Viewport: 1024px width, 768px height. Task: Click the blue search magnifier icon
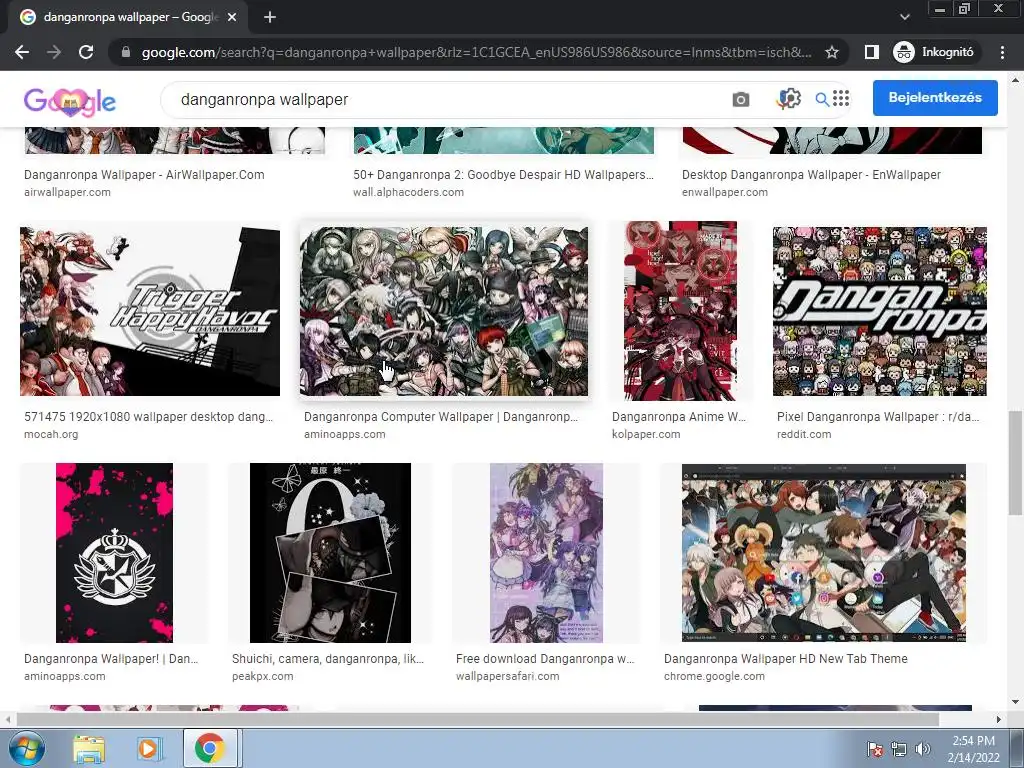[822, 99]
